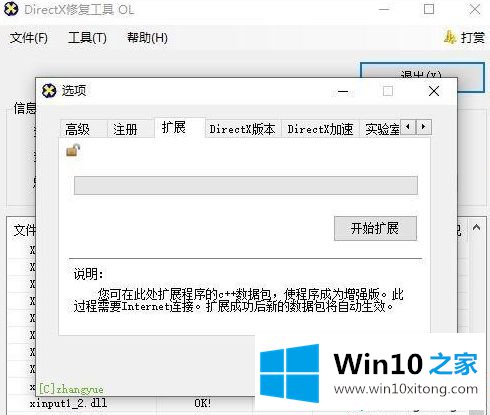Viewport: 490px width, 415px height.
Task: Switch to the 高级 tab
Action: tap(78, 129)
